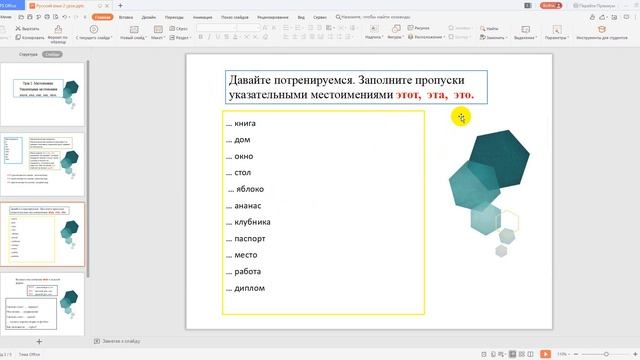Click the title text box 'Давайте потренируемся'
The width and height of the screenshot is (640, 360).
[x=356, y=87]
